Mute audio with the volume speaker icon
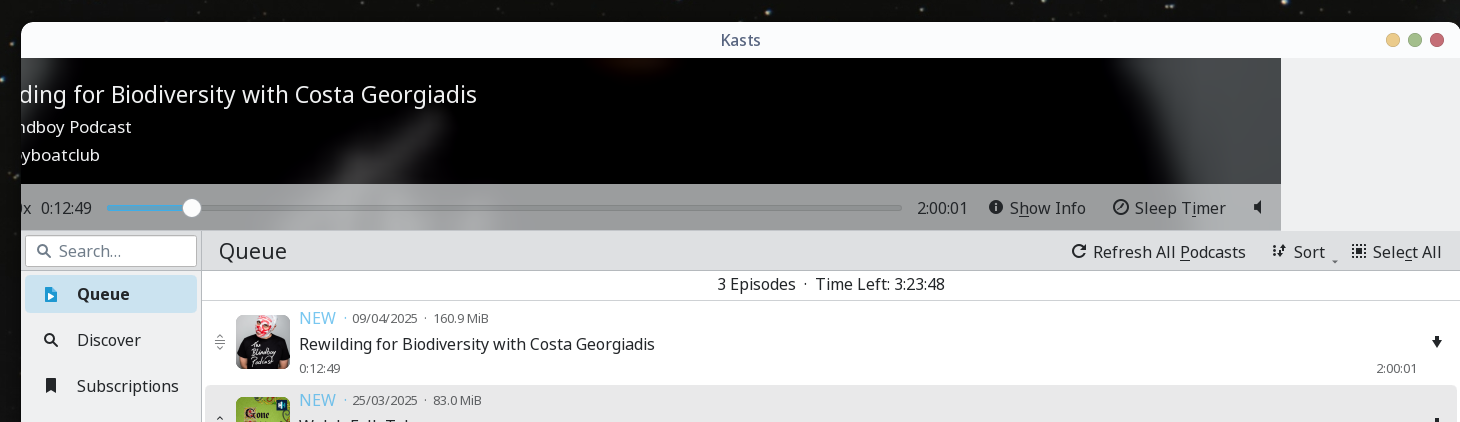Viewport: 1460px width, 422px height. (x=1258, y=208)
